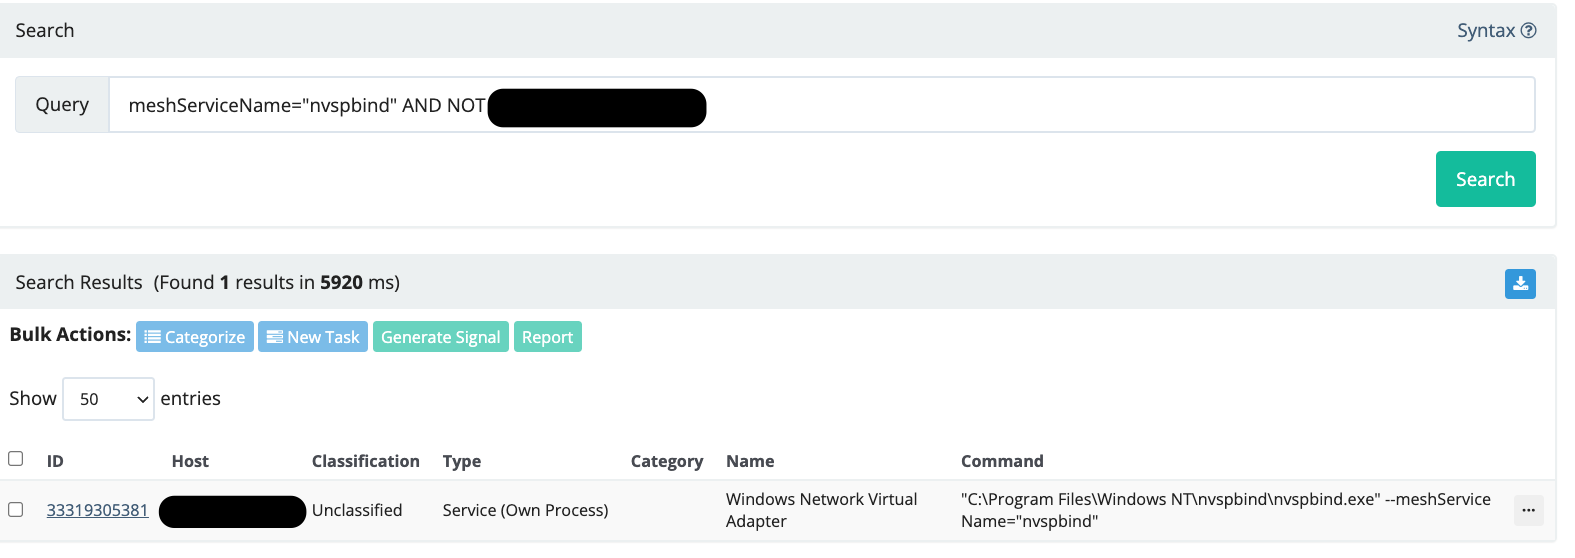Viewport: 1575px width, 558px height.
Task: Focus the Query input field
Action: click(822, 105)
